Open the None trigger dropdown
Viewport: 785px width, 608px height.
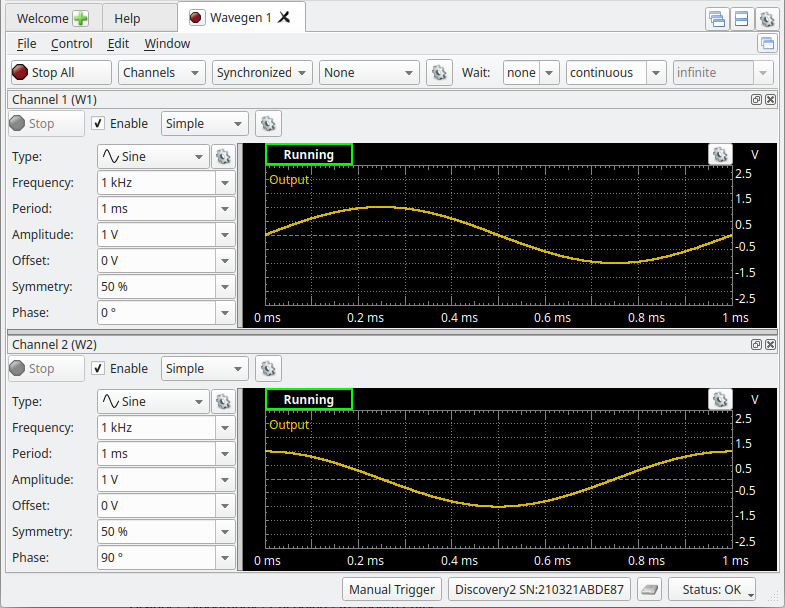[369, 73]
